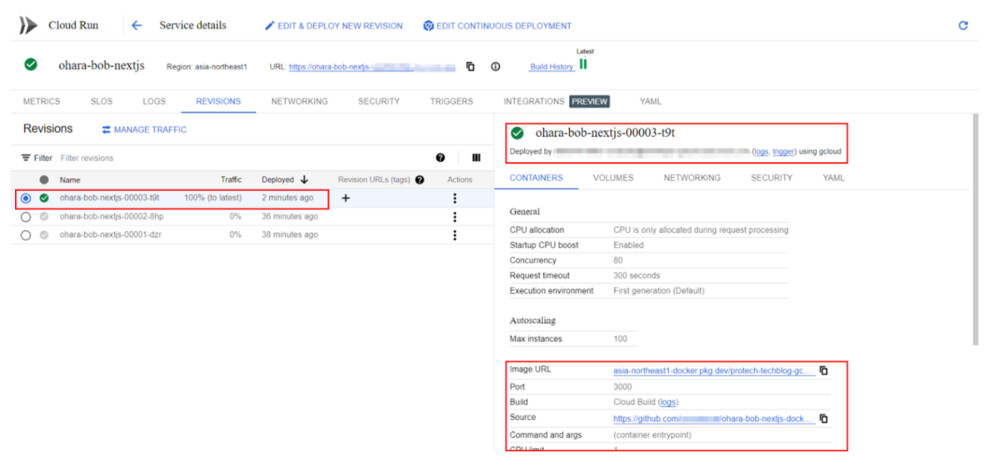Click the pencil Edit & Deploy icon
The image size is (1000, 465).
tap(270, 26)
